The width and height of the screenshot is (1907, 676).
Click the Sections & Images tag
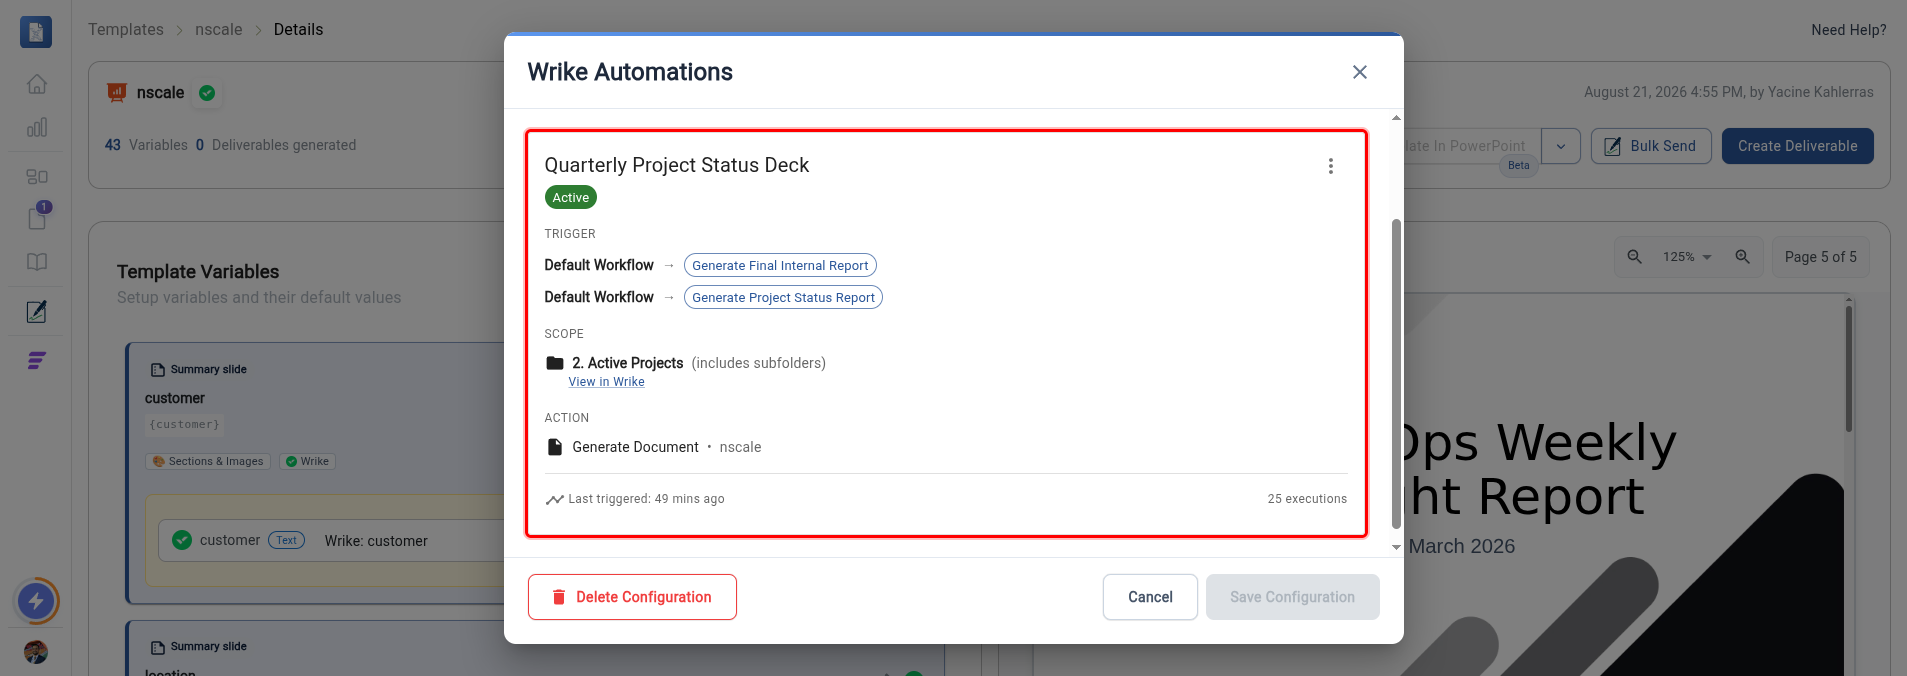(x=208, y=461)
